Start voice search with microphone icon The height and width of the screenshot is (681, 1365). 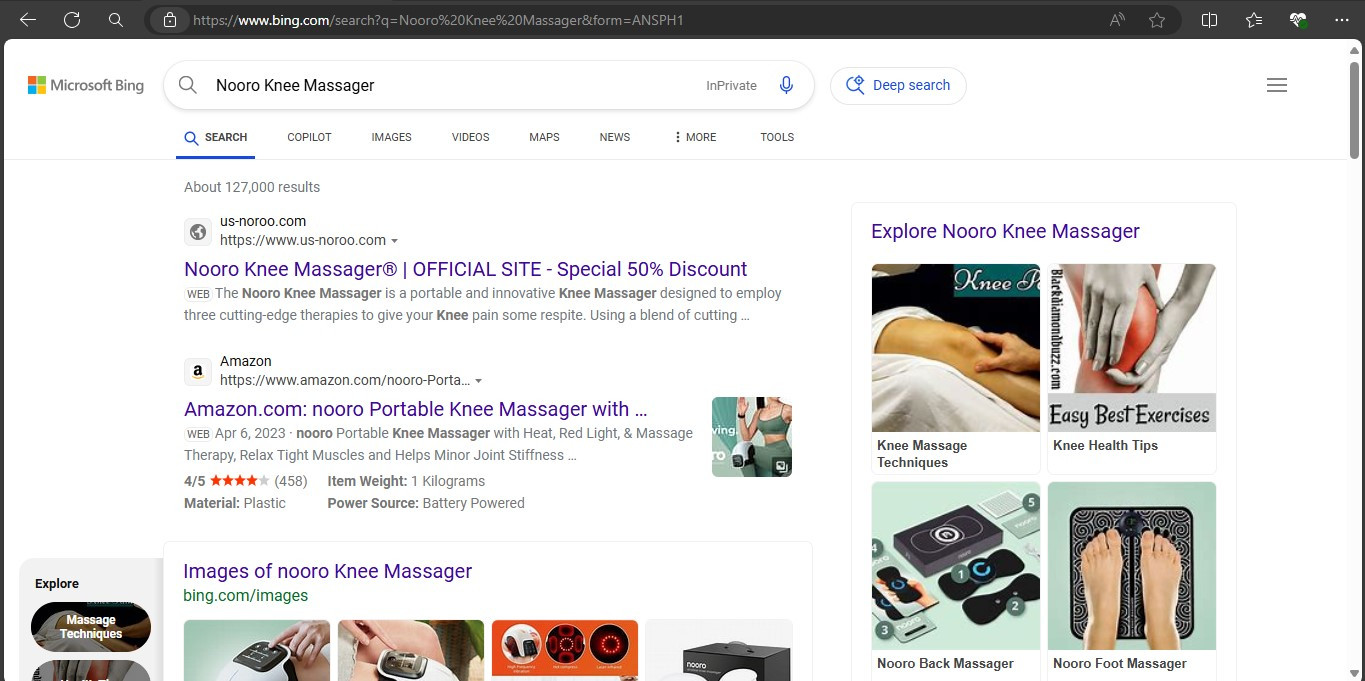(786, 85)
